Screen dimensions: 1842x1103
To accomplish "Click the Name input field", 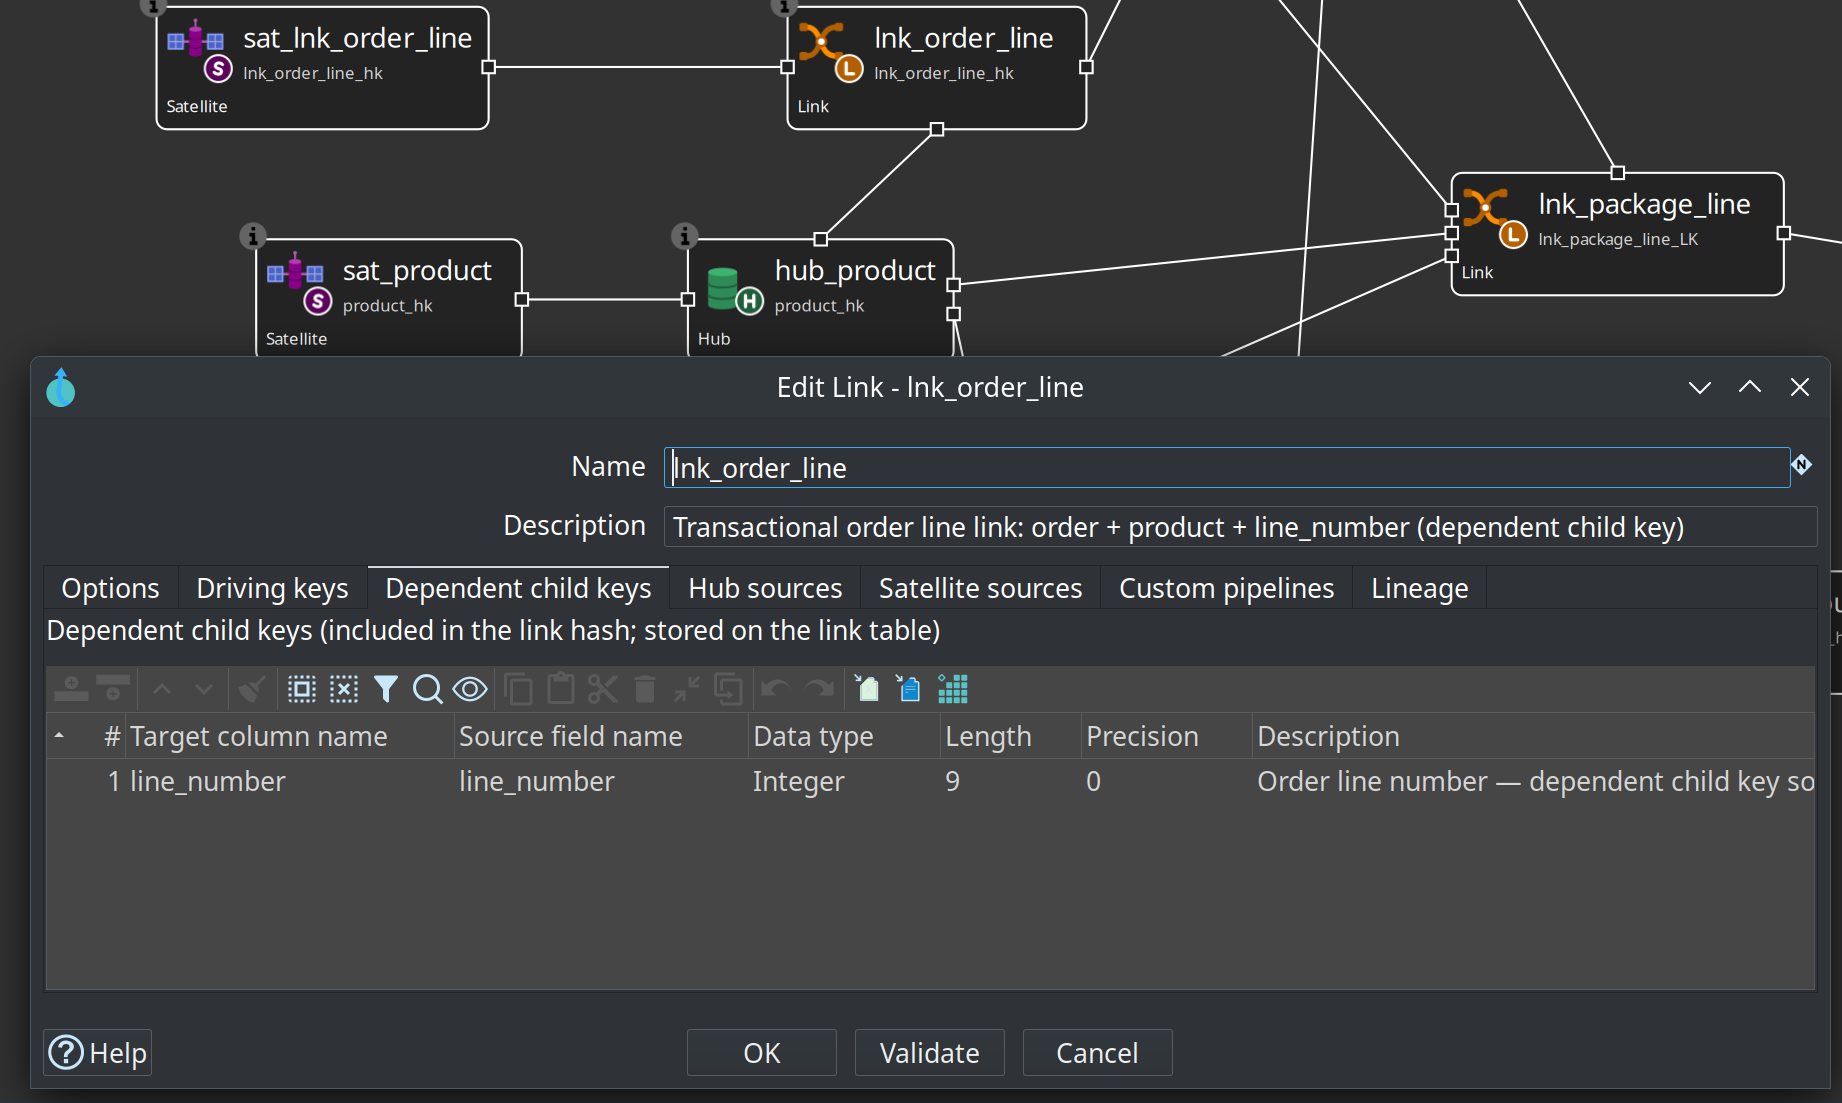I will click(x=1227, y=468).
